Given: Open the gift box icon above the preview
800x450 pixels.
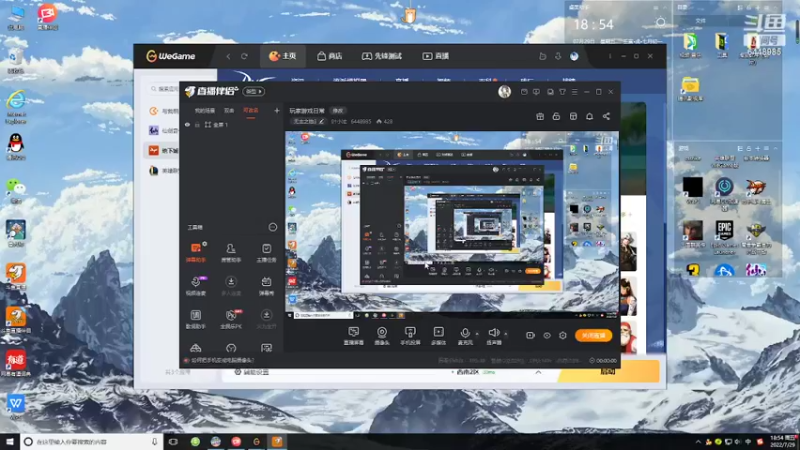Looking at the screenshot, I should (540, 116).
